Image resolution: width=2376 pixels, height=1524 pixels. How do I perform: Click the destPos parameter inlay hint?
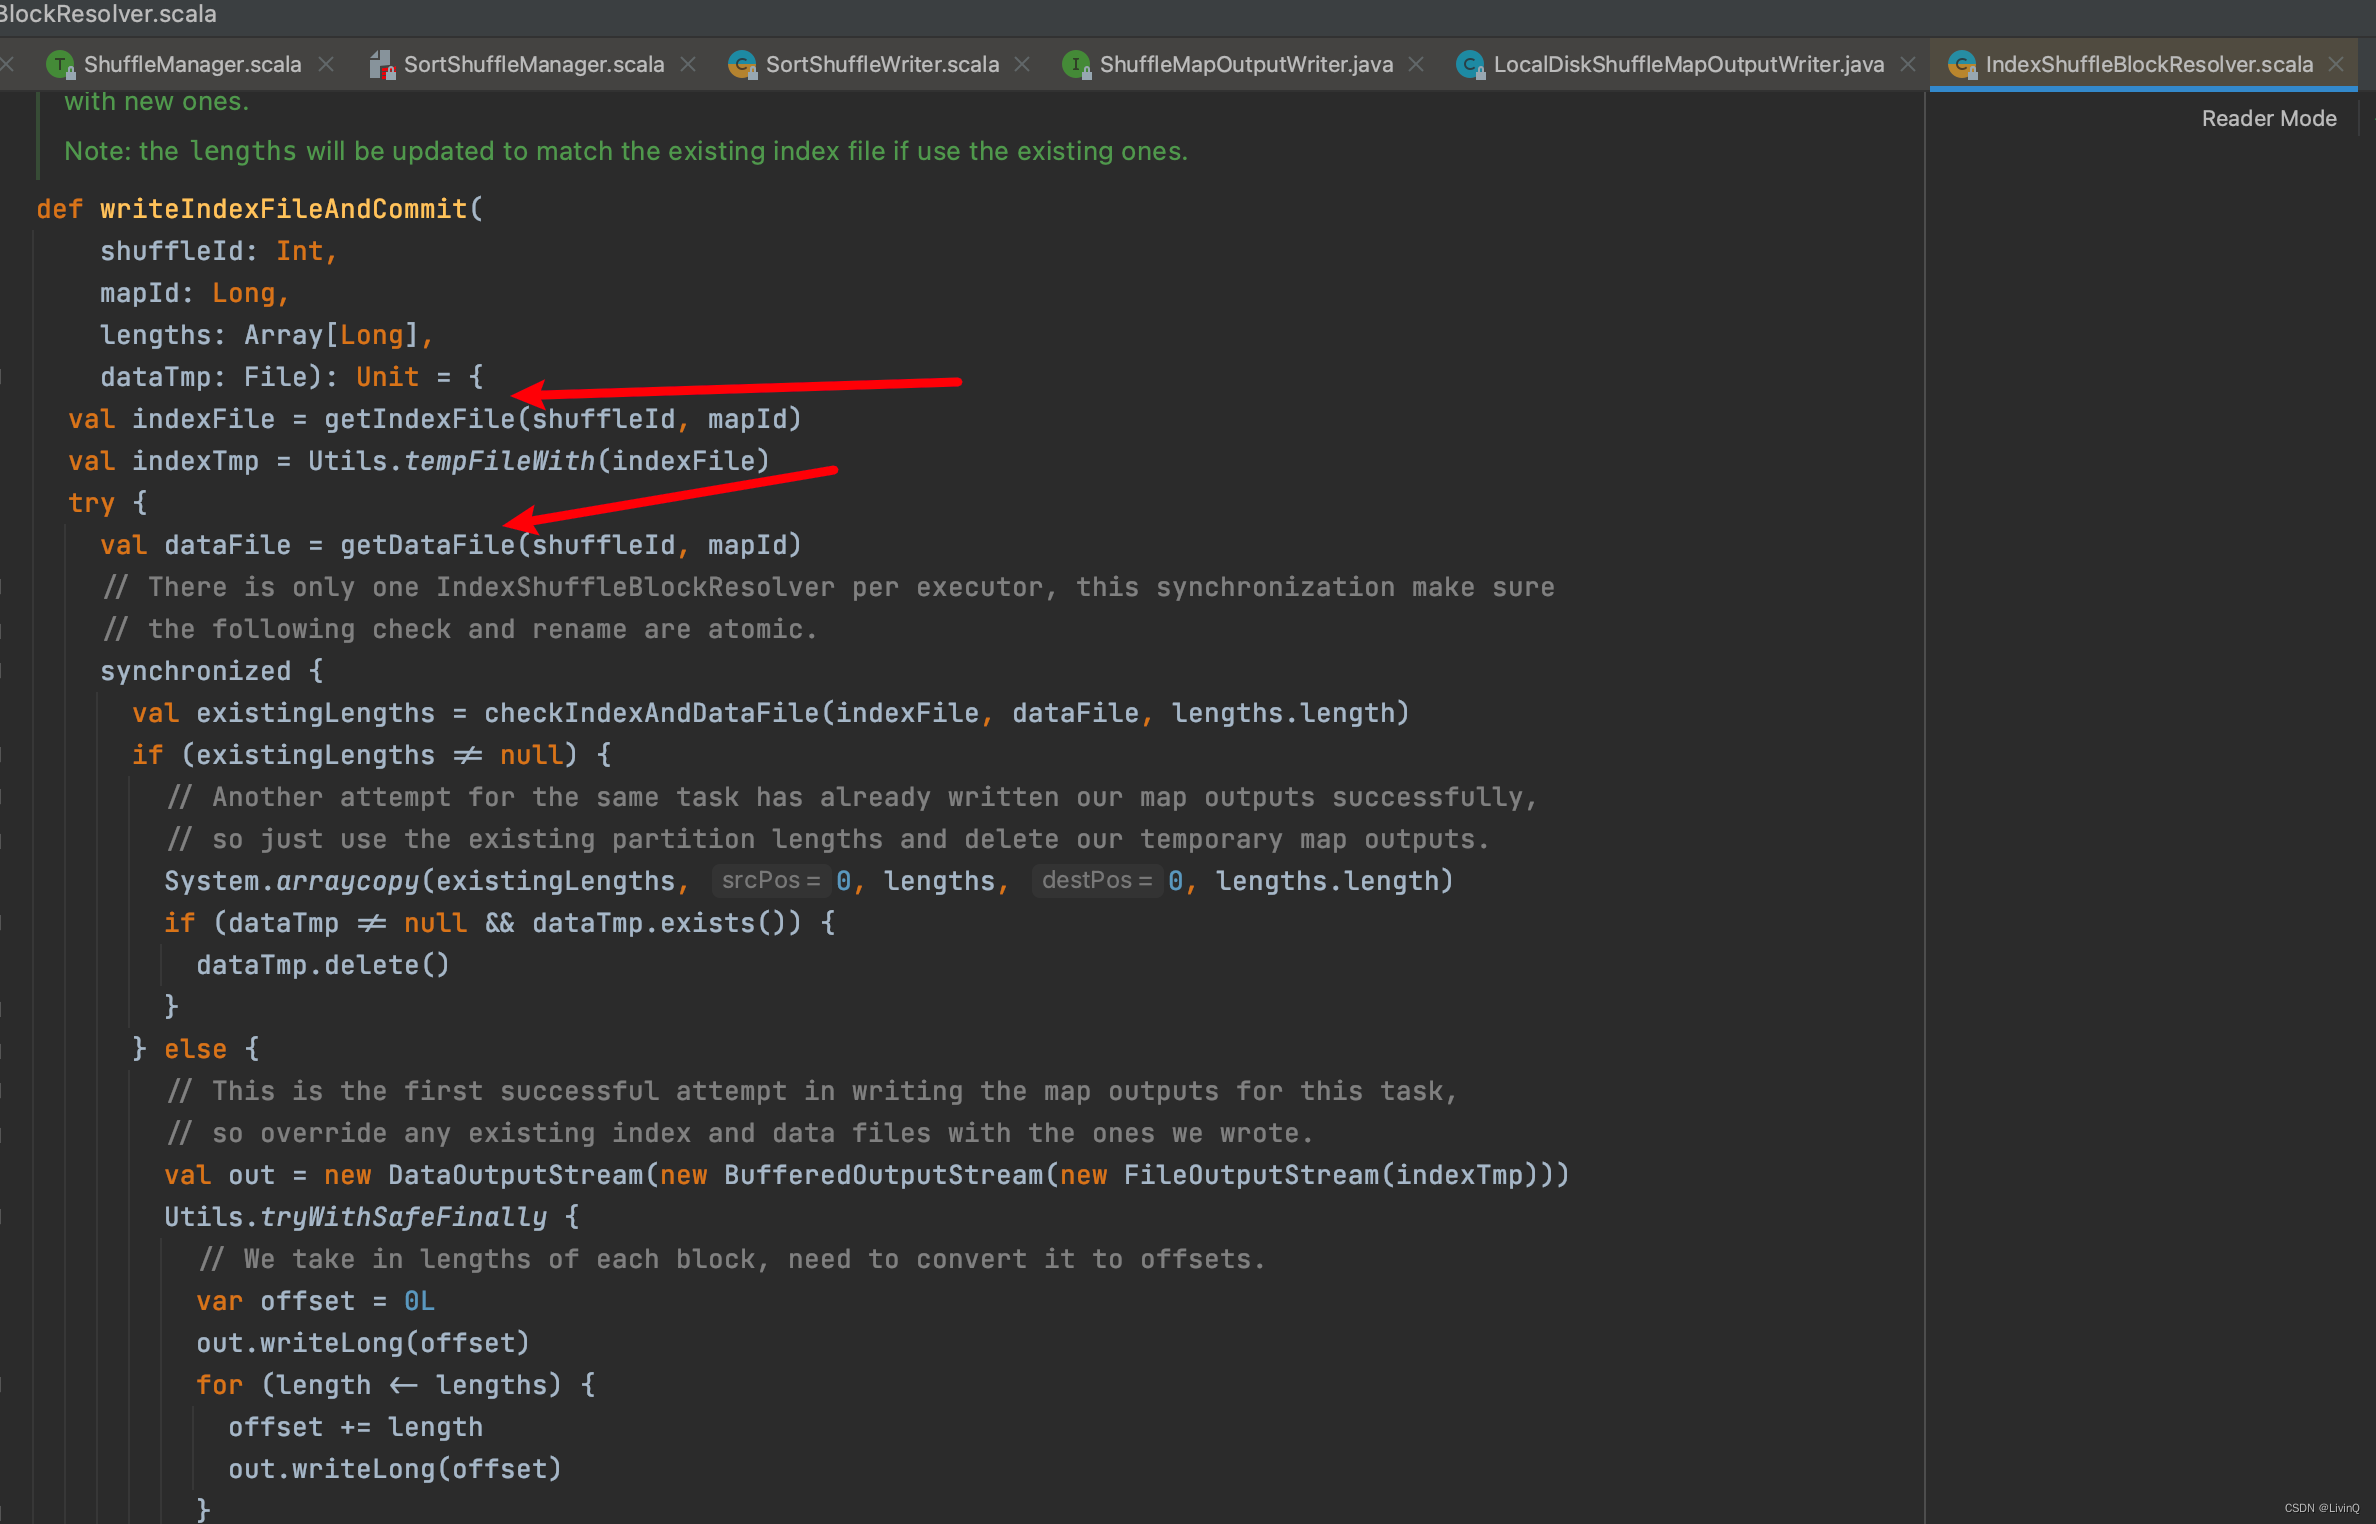(1096, 881)
